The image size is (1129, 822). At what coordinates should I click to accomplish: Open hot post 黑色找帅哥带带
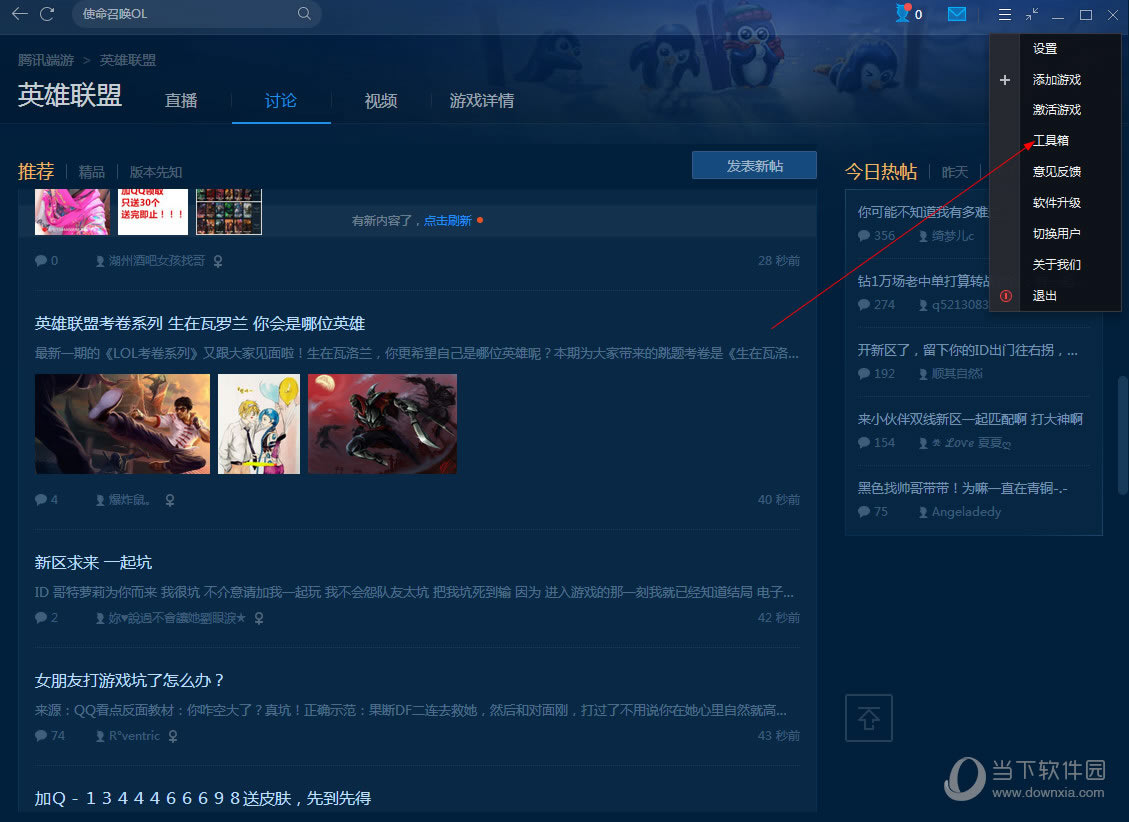click(962, 489)
